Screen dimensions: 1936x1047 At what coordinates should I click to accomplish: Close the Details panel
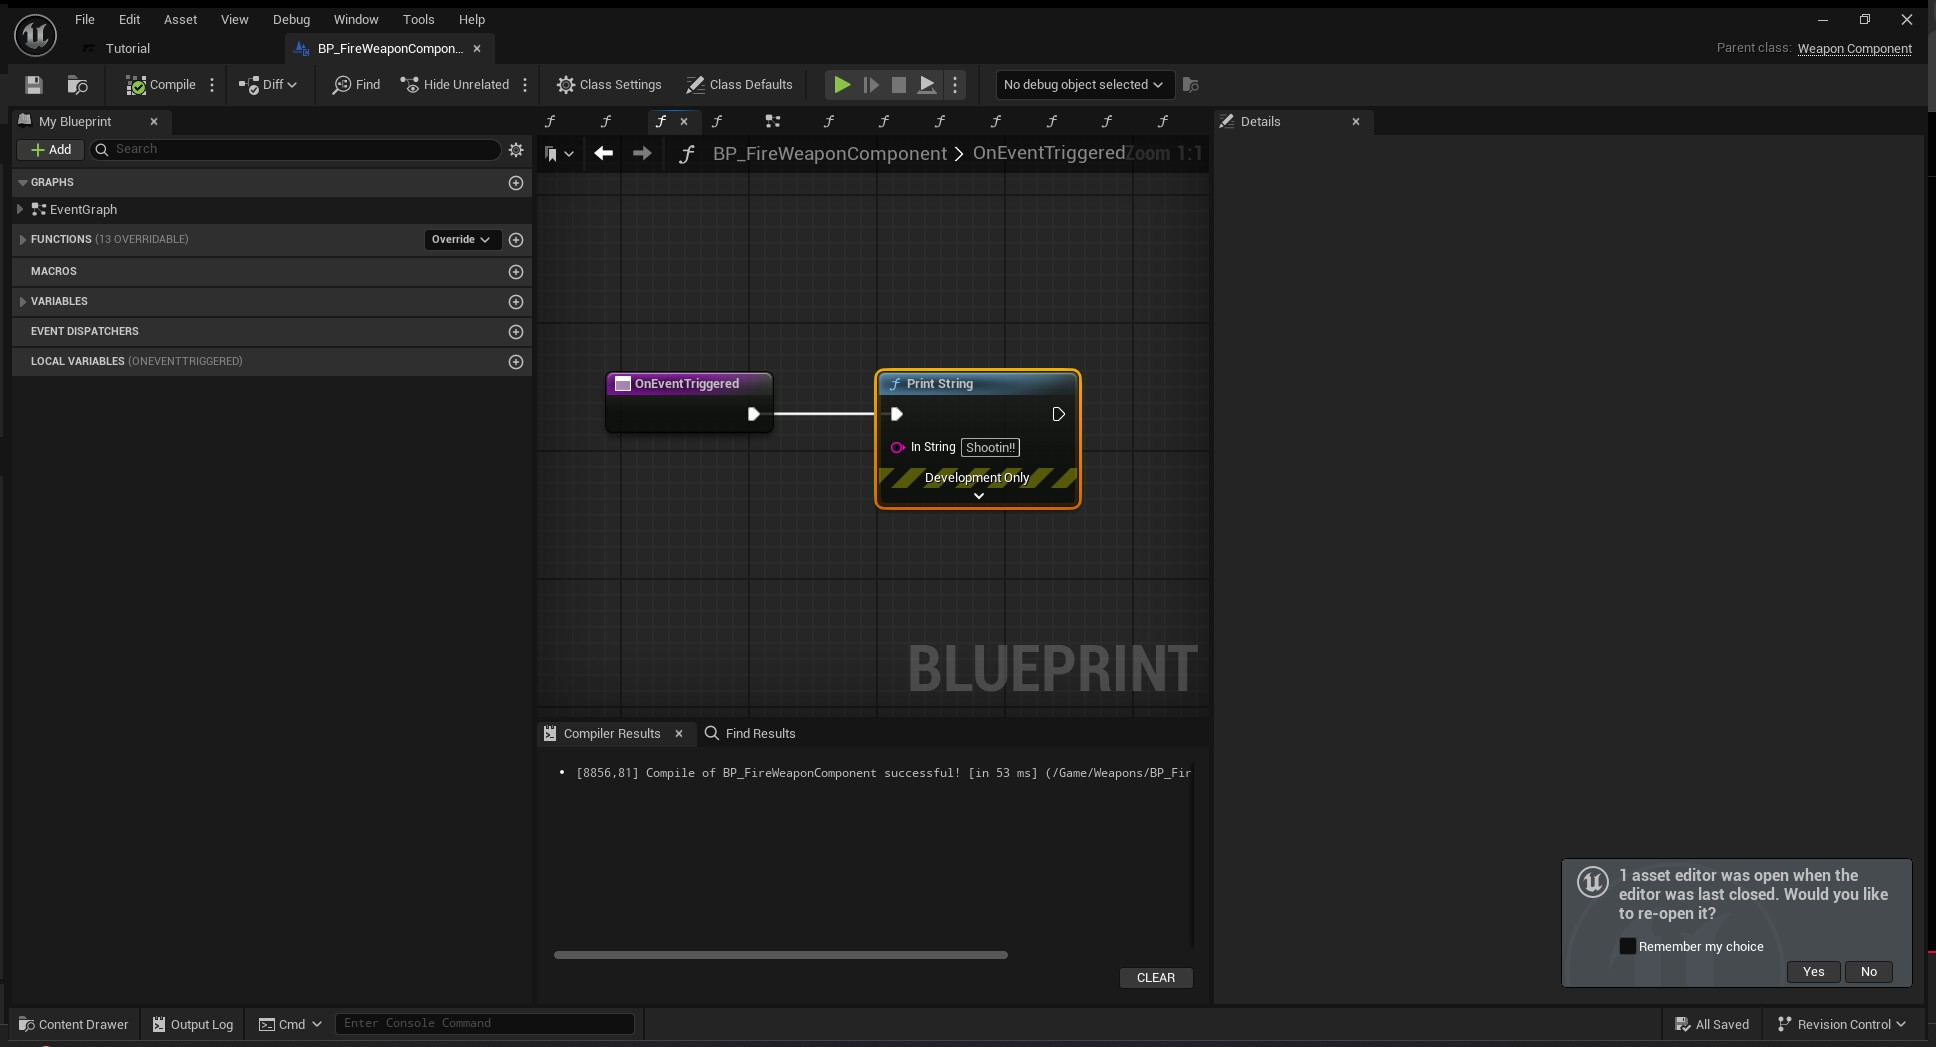pos(1356,121)
